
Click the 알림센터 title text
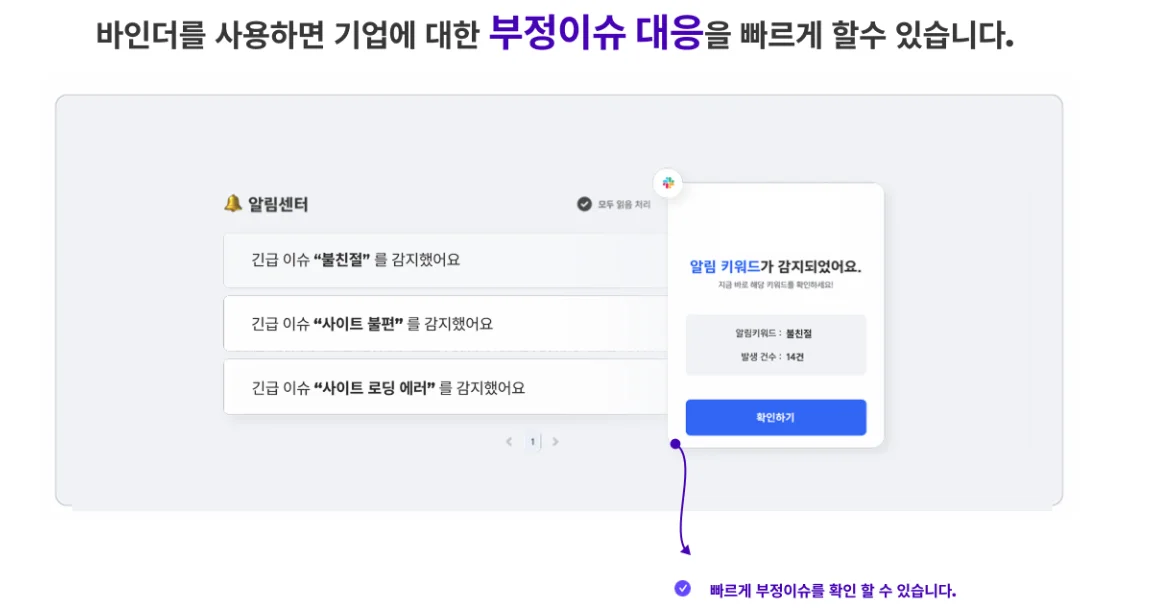click(x=278, y=204)
